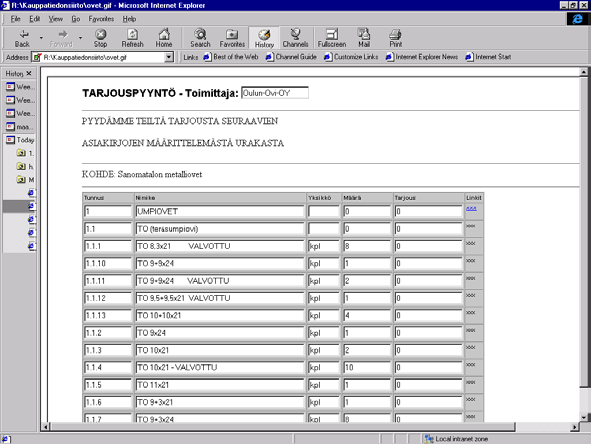Go back with the Back toolbar button
The width and height of the screenshot is (591, 444).
pos(22,38)
